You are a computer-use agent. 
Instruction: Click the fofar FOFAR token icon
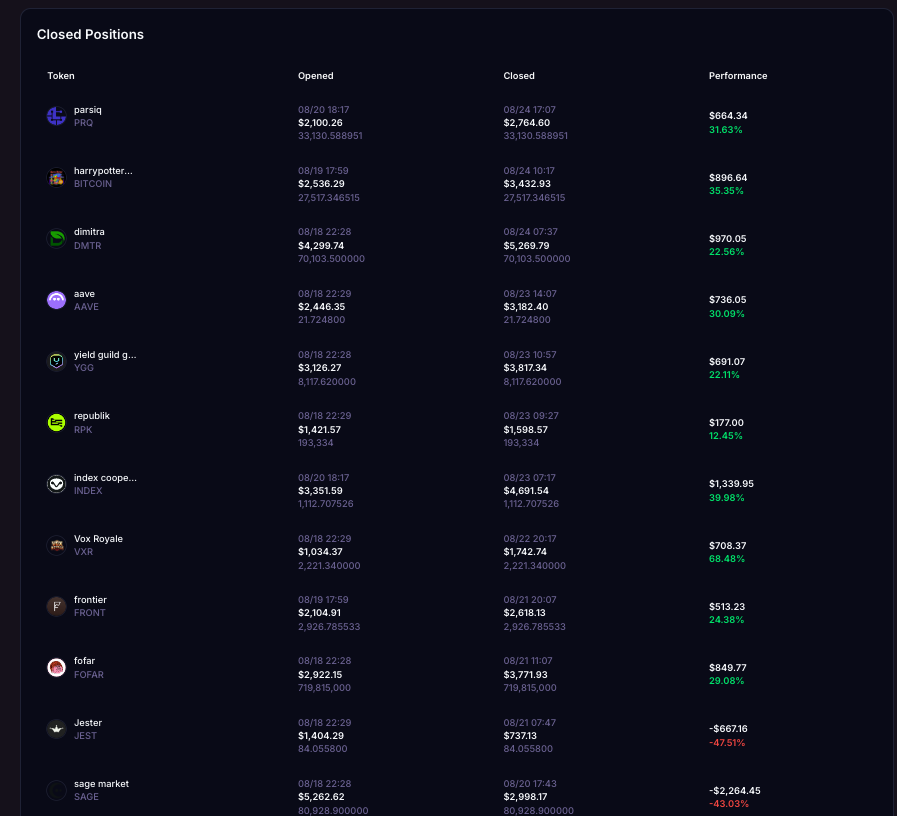point(56,667)
